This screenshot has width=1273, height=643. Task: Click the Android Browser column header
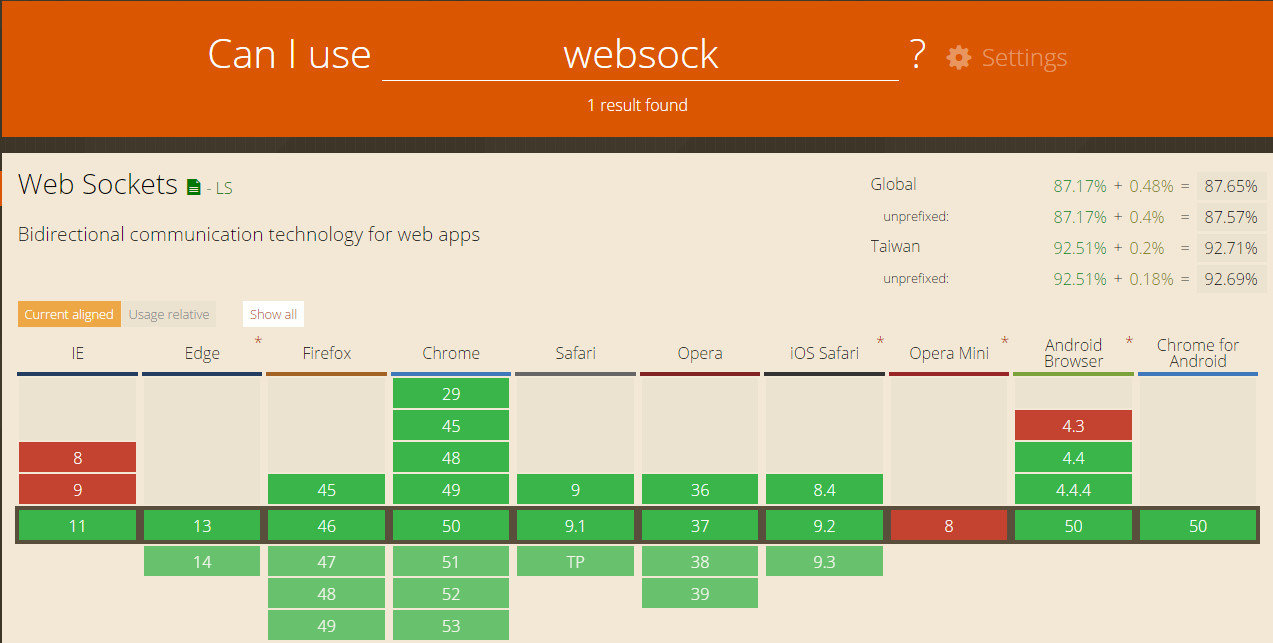tap(1073, 353)
